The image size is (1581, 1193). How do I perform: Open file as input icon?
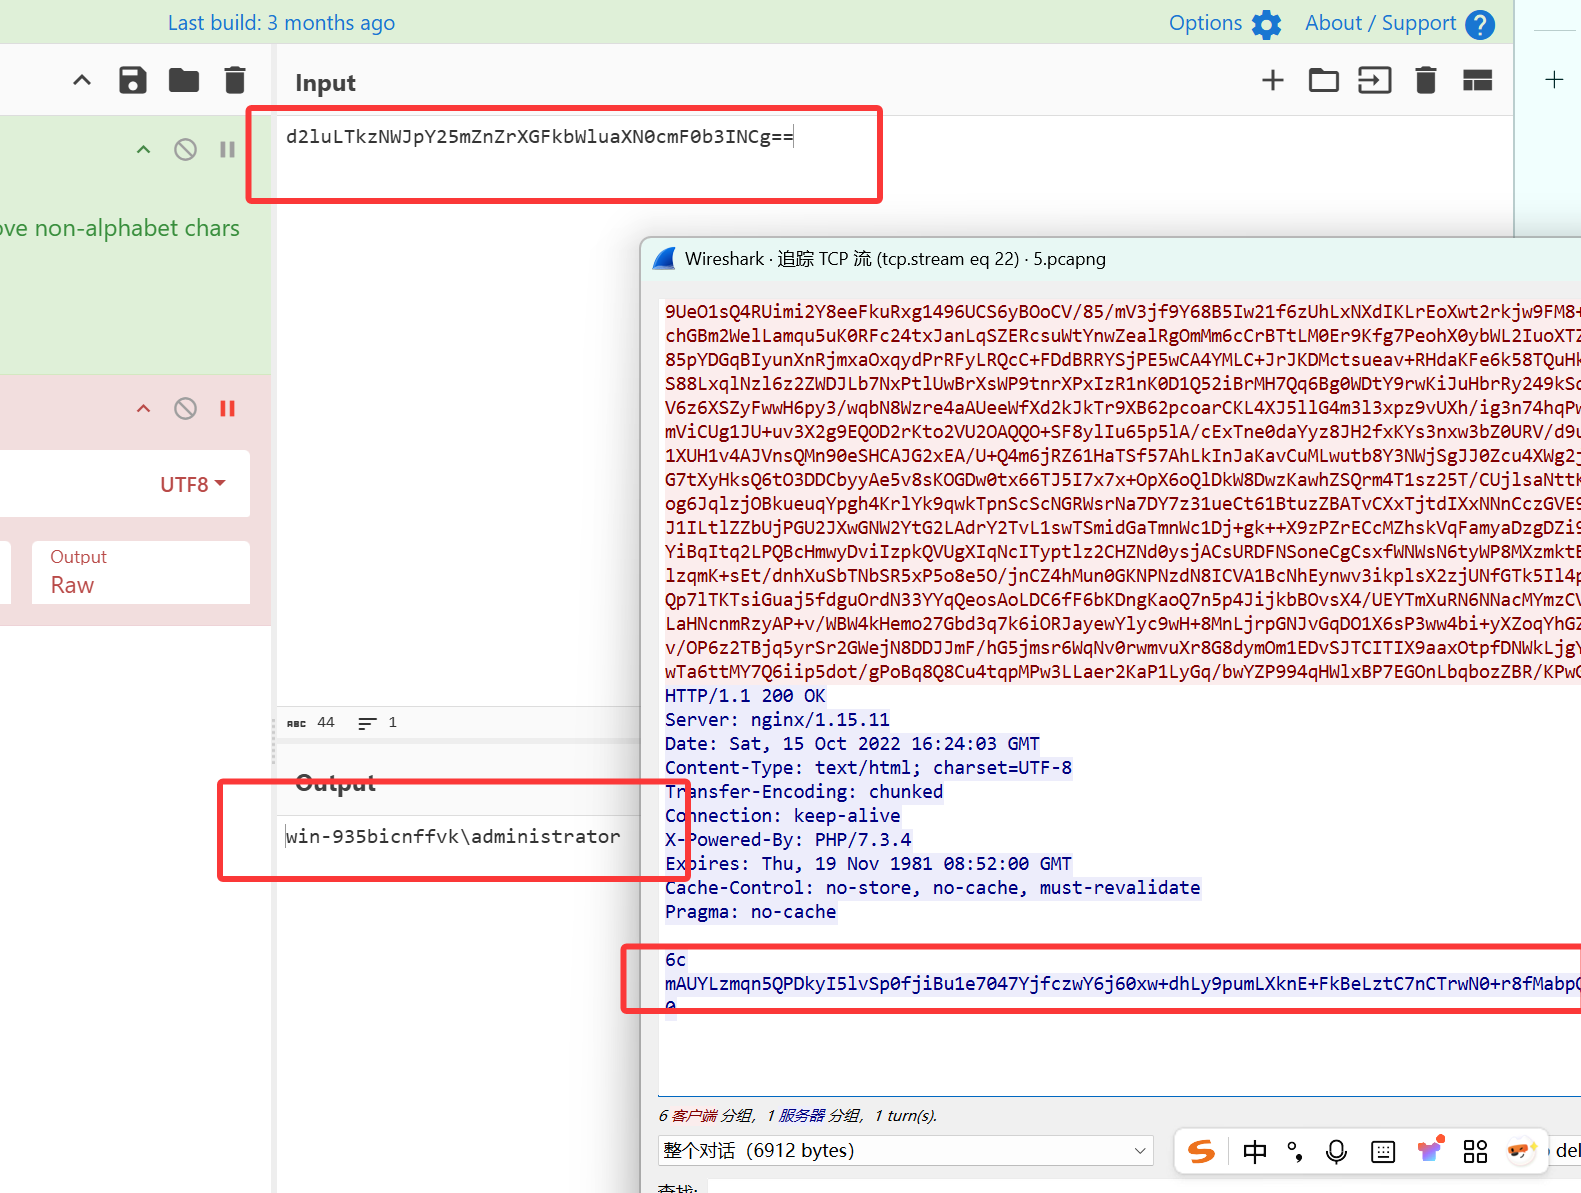click(1374, 80)
